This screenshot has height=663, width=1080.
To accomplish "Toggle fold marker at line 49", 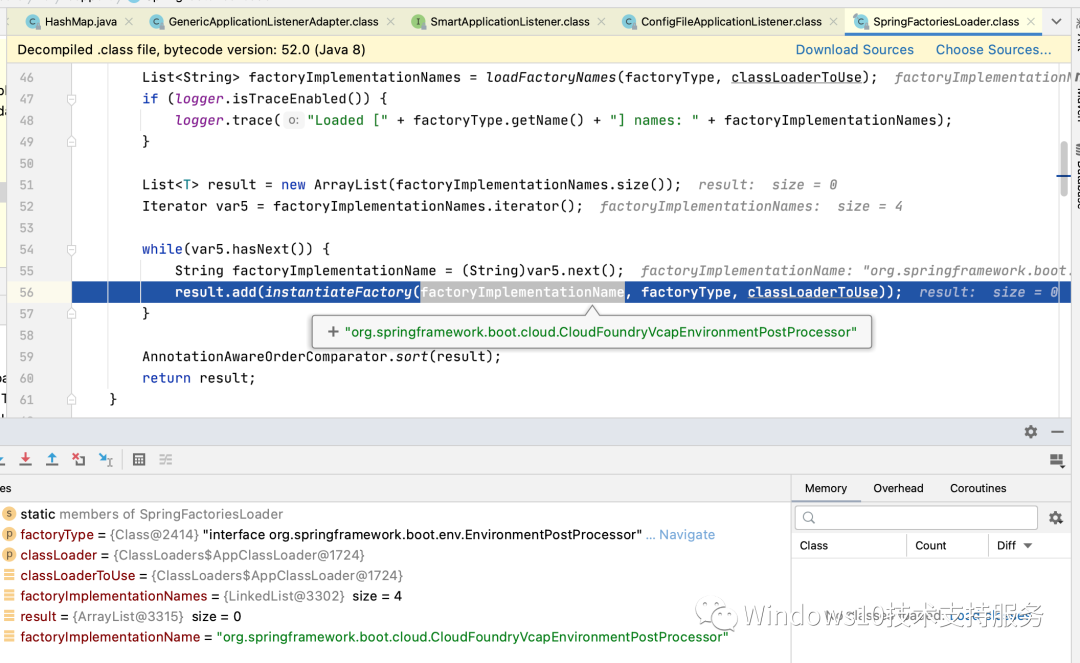I will pos(72,142).
